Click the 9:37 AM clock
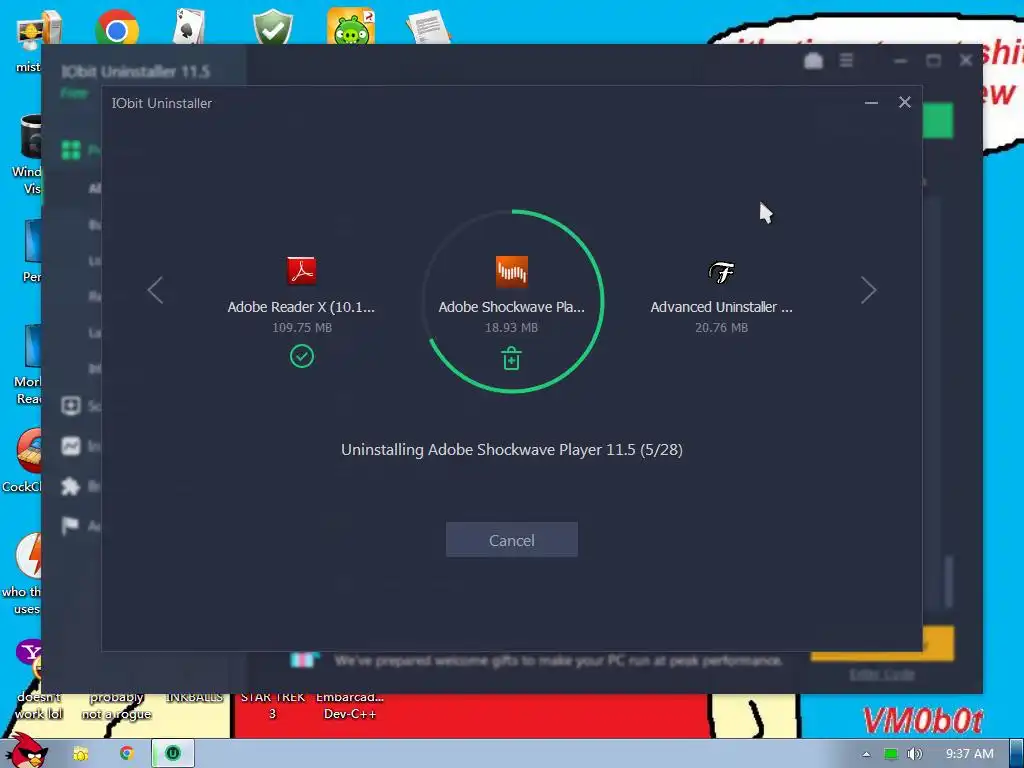Screen dimensions: 1024x768 [x=970, y=754]
